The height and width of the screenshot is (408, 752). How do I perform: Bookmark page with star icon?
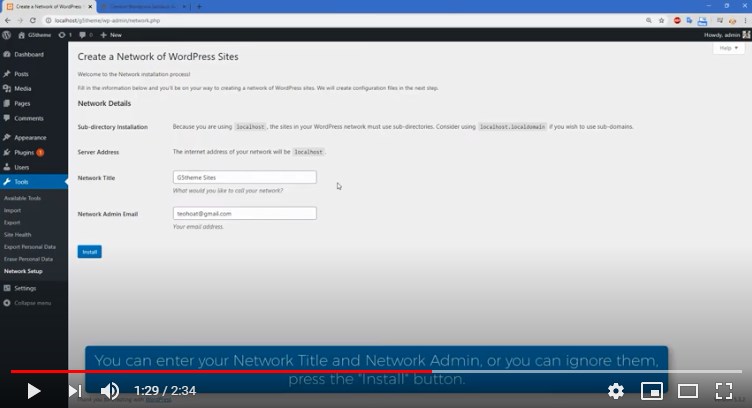pos(661,20)
